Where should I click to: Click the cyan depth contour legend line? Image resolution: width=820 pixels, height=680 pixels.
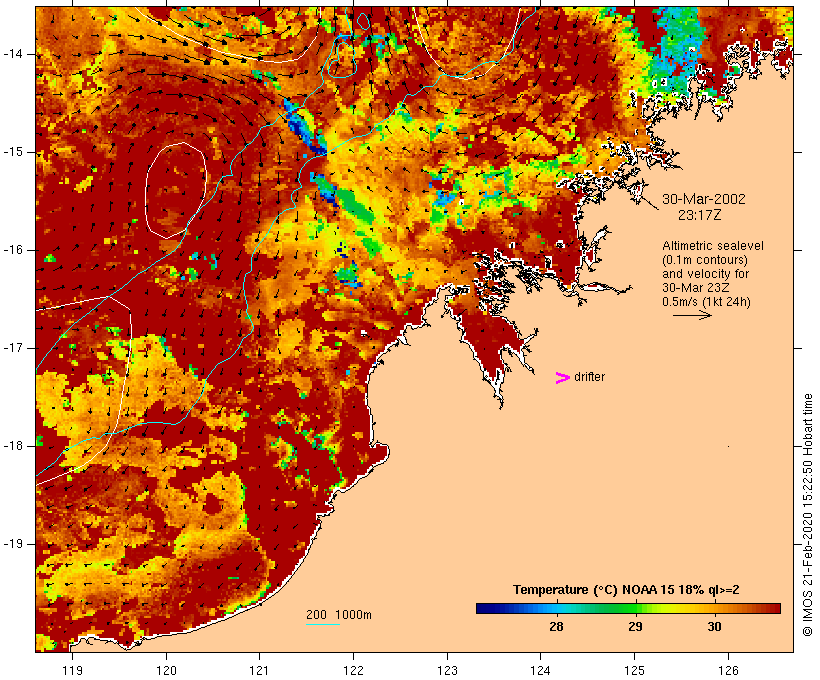(x=323, y=624)
